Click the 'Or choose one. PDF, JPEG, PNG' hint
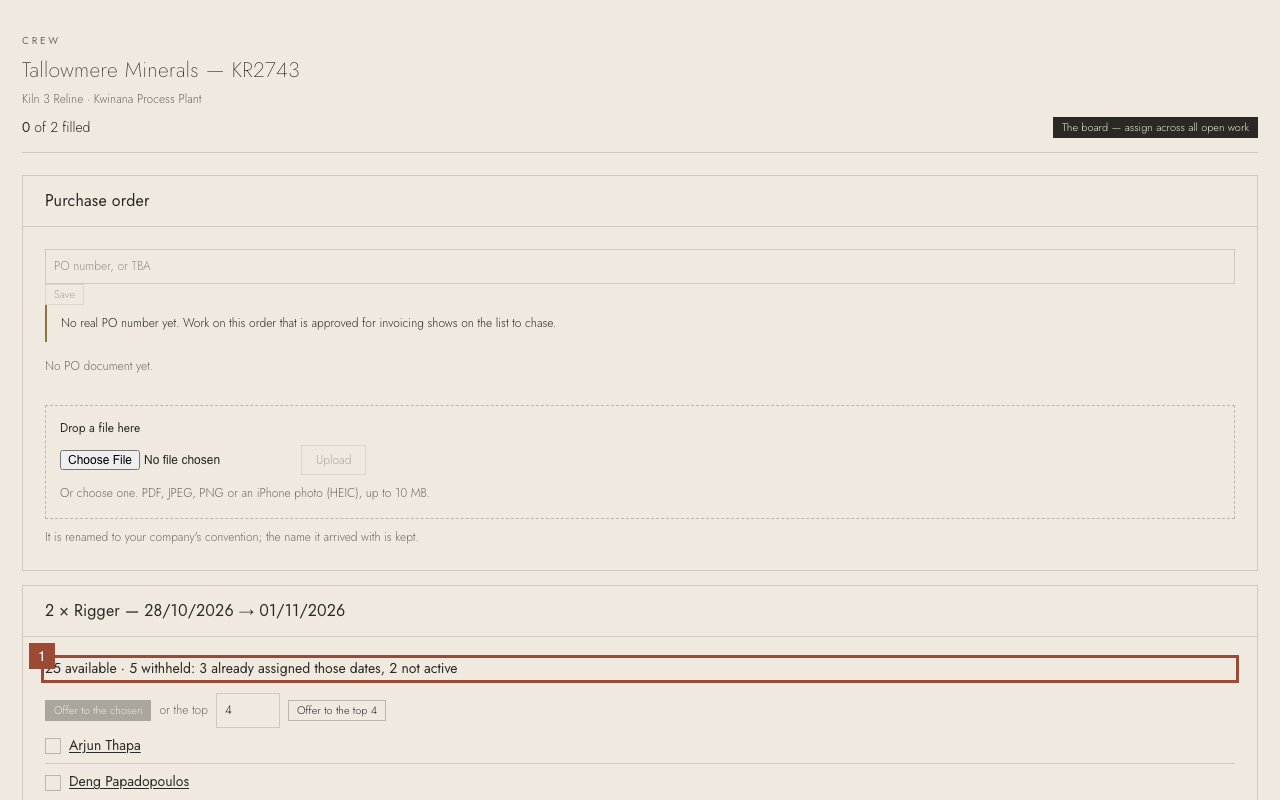 244,493
